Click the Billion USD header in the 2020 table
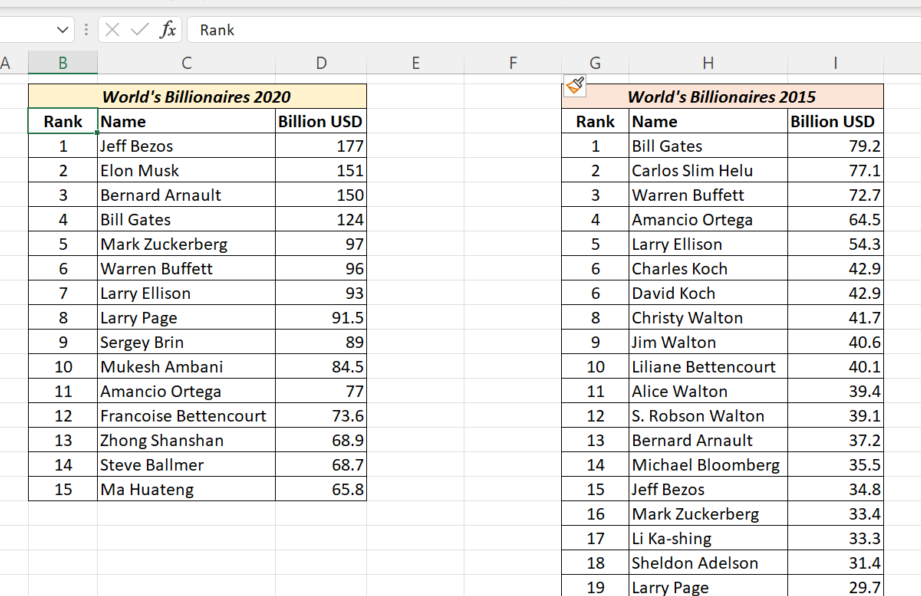 click(321, 121)
